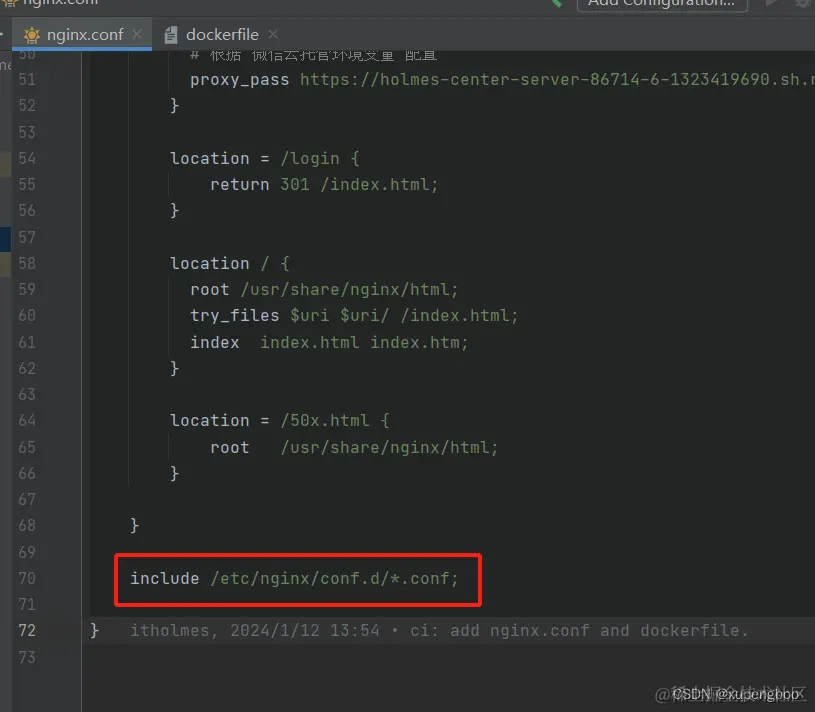Viewport: 815px width, 712px height.
Task: Click the closing brace on line 72
Action: [x=94, y=630]
